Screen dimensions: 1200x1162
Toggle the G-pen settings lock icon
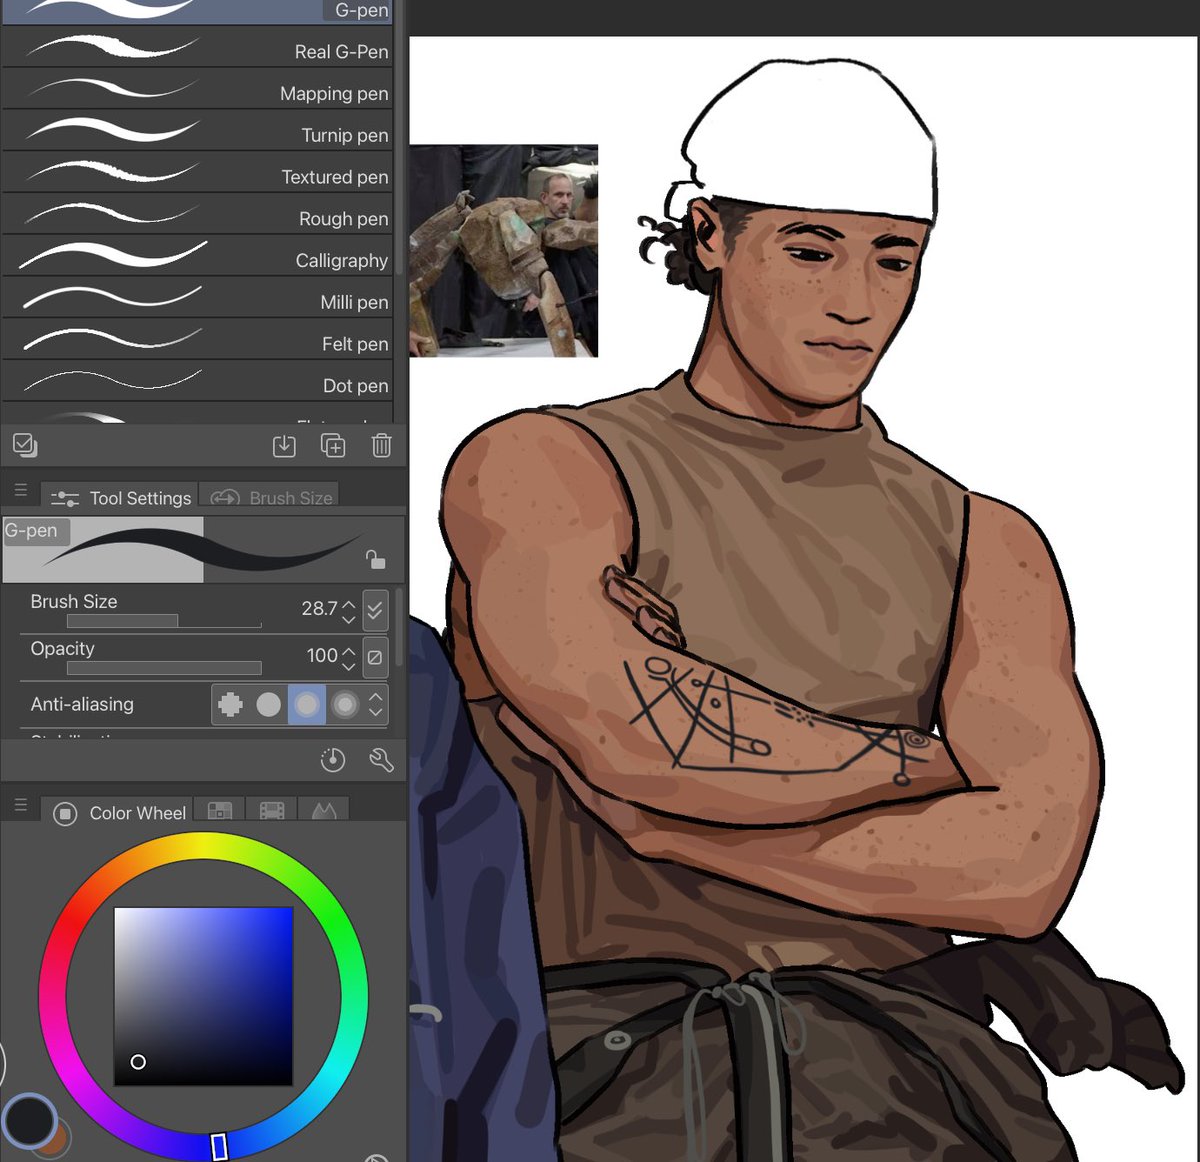click(x=375, y=558)
